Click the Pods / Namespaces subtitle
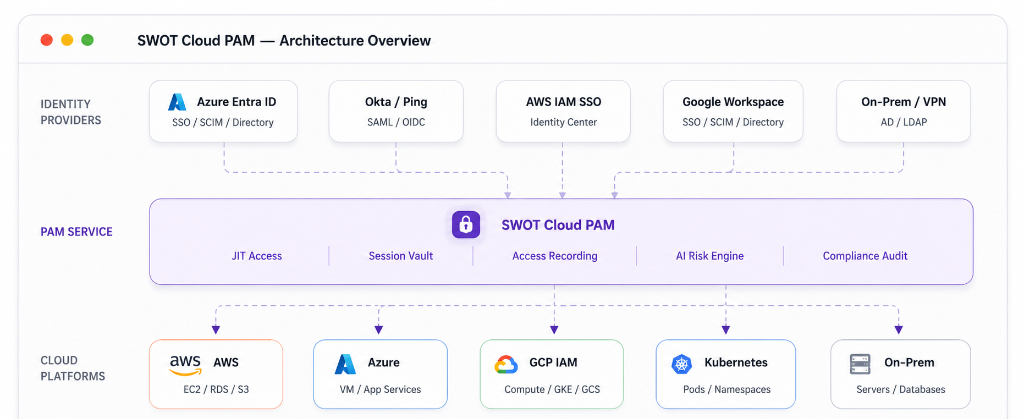 727,390
